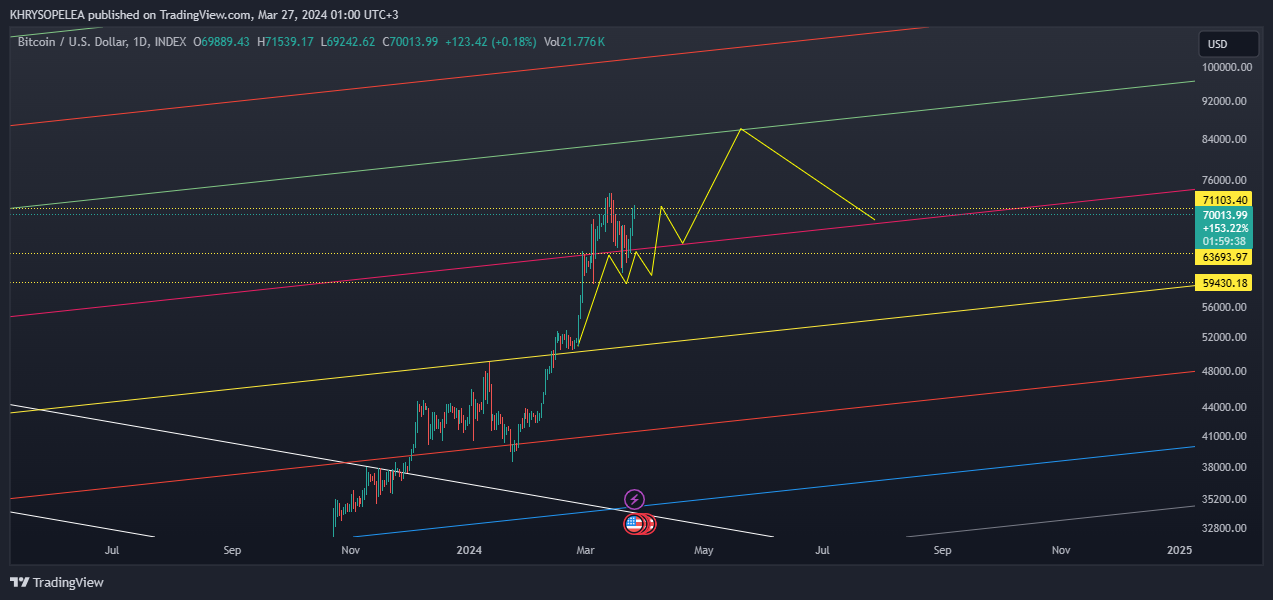The width and height of the screenshot is (1273, 600).
Task: Click the 32800.00 price axis label
Action: pyautogui.click(x=1226, y=528)
